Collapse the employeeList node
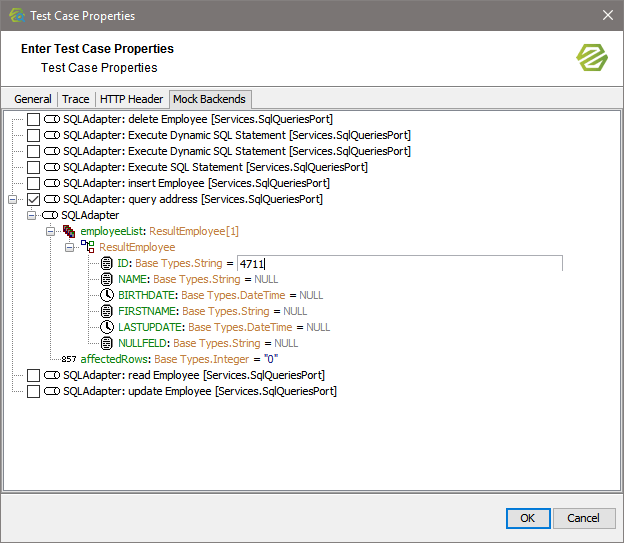 click(51, 231)
